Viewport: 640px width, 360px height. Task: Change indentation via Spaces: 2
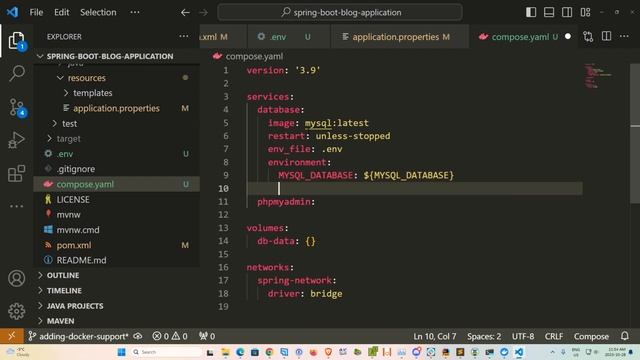484,336
